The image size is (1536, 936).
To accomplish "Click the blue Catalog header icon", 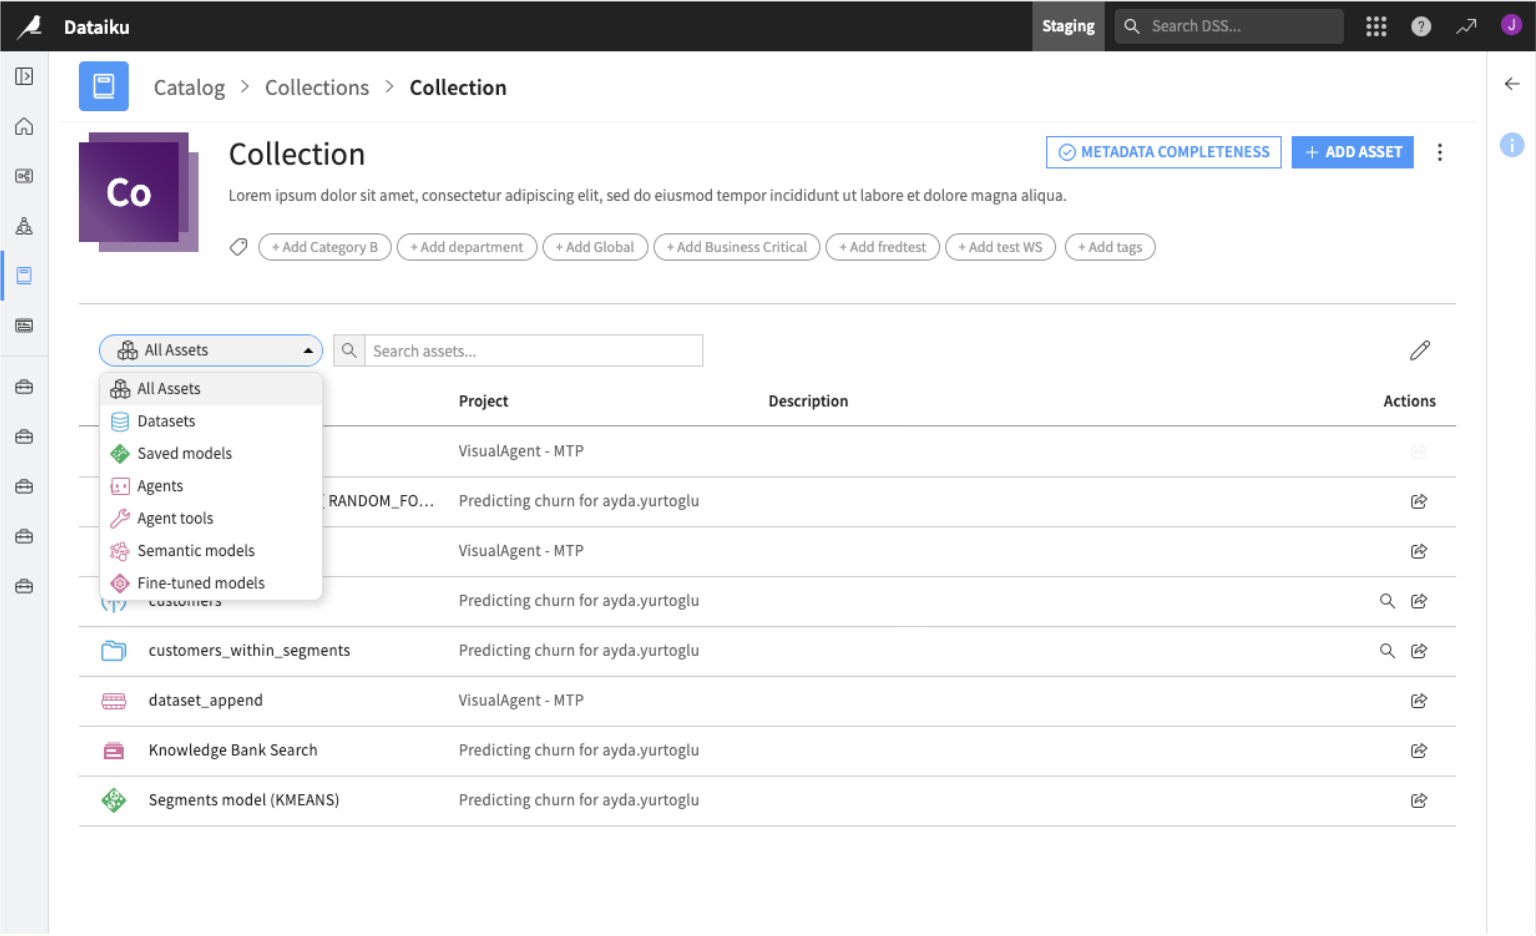I will (x=104, y=87).
